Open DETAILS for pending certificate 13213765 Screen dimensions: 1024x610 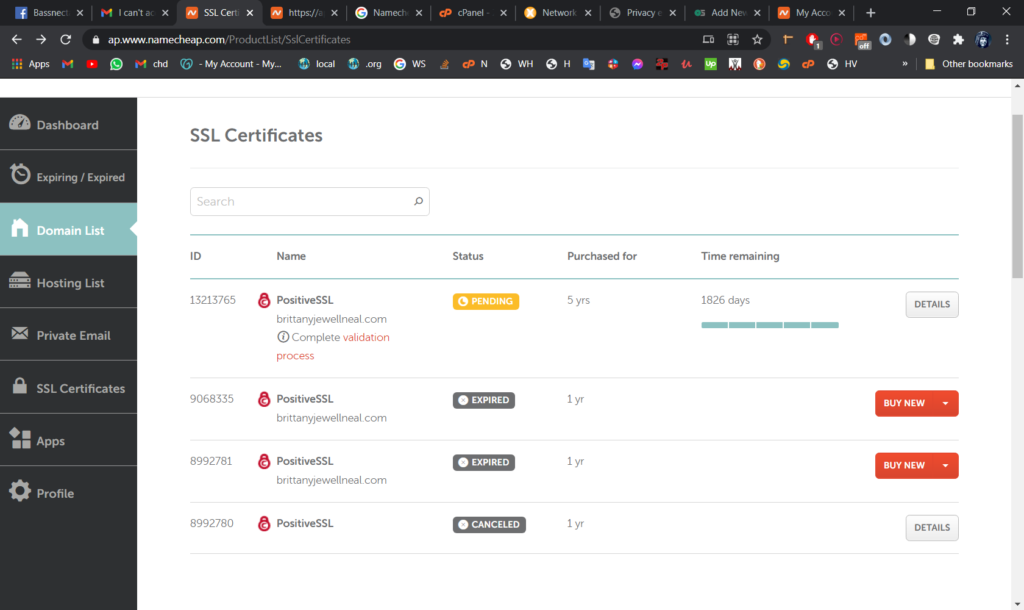pyautogui.click(x=931, y=304)
